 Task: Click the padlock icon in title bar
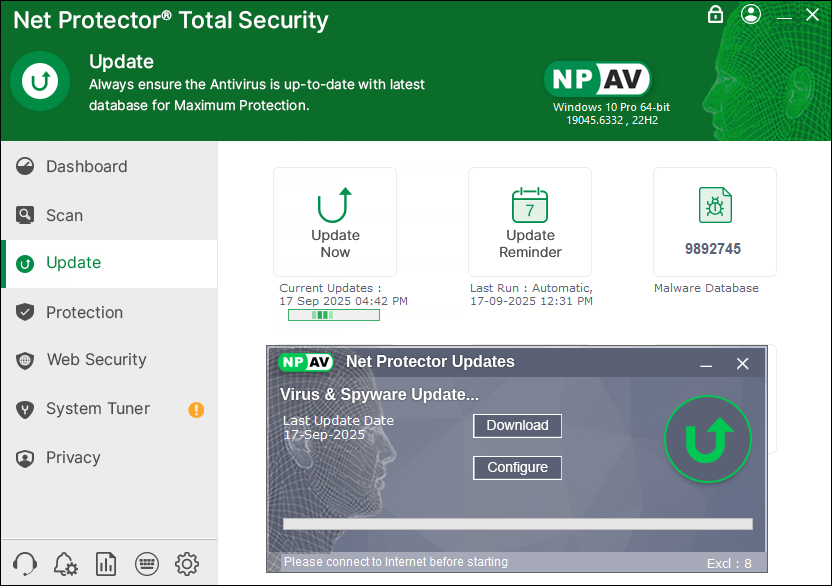[715, 14]
